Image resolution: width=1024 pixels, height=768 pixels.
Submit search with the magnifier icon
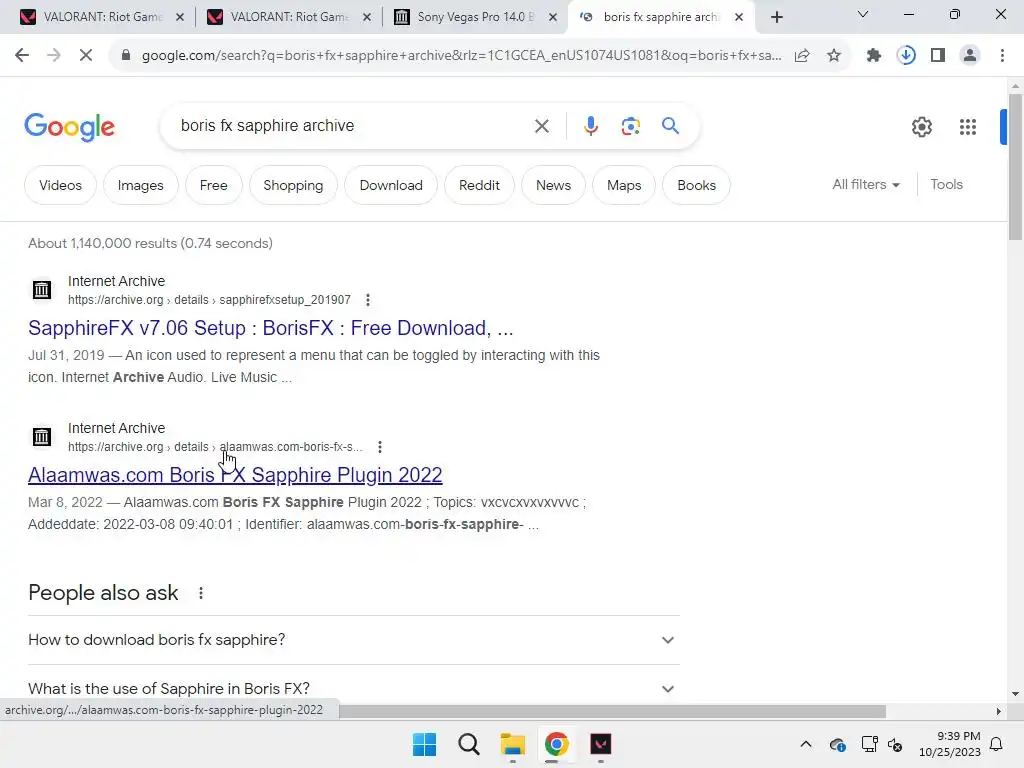click(670, 125)
